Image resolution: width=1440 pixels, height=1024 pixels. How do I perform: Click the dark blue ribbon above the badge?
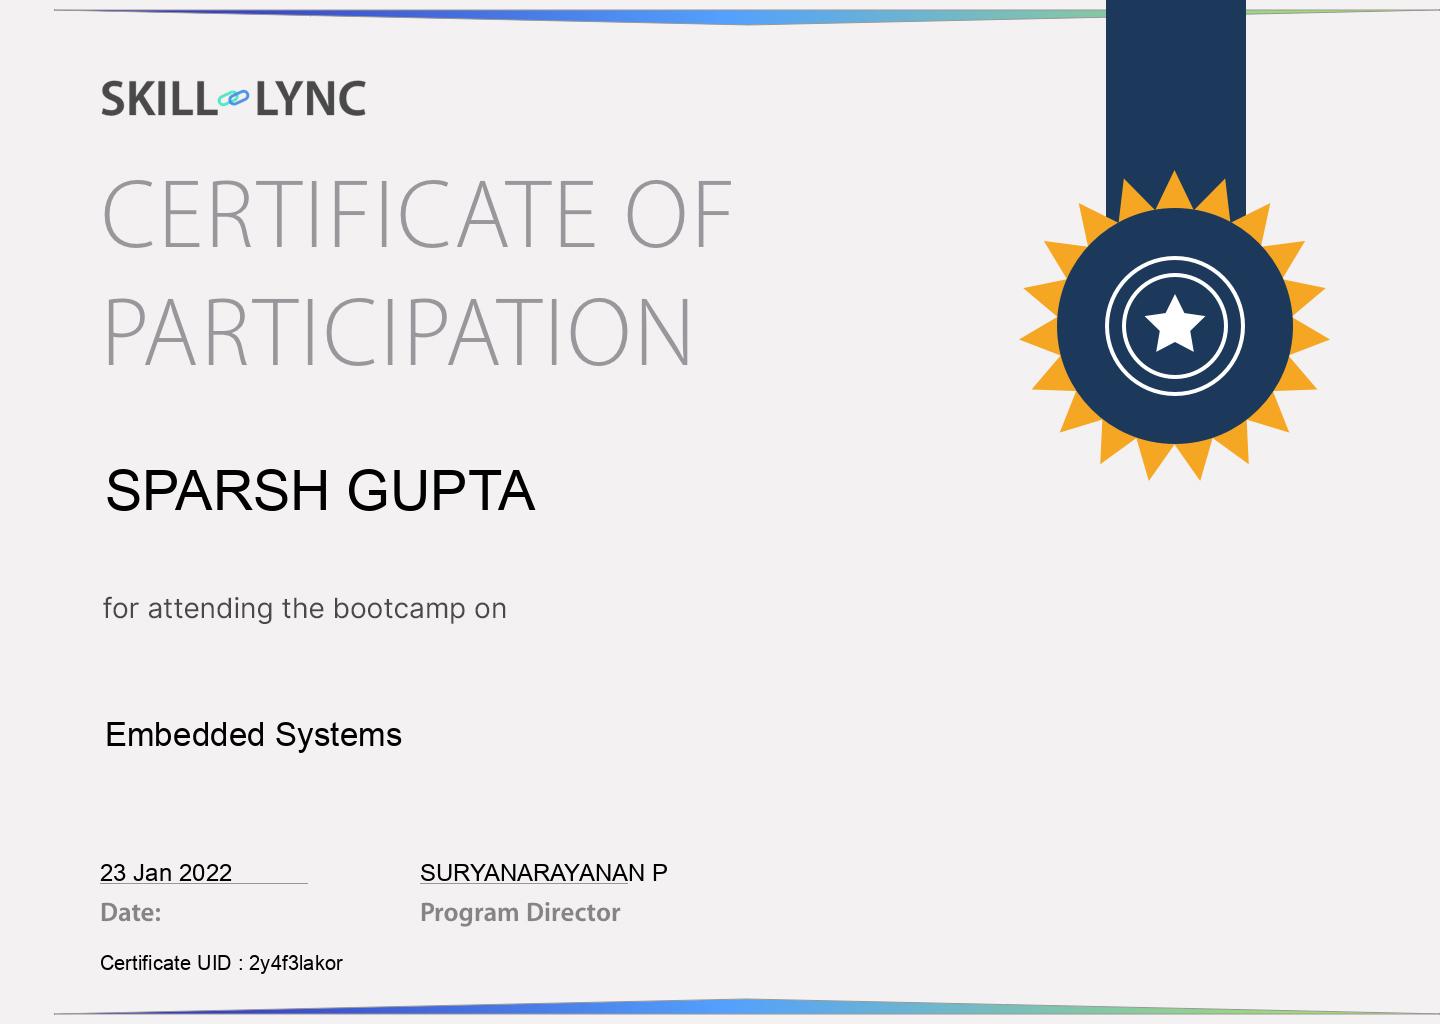click(x=1175, y=90)
